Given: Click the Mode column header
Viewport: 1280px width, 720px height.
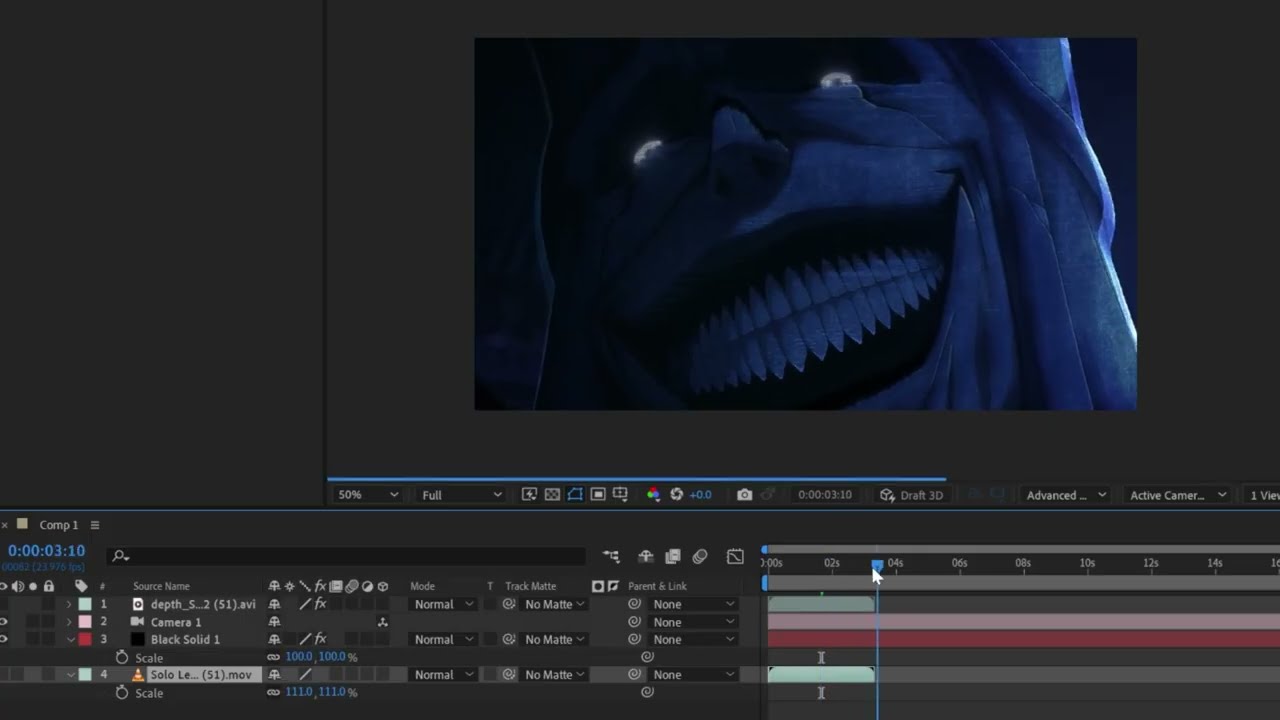Looking at the screenshot, I should pyautogui.click(x=422, y=587).
